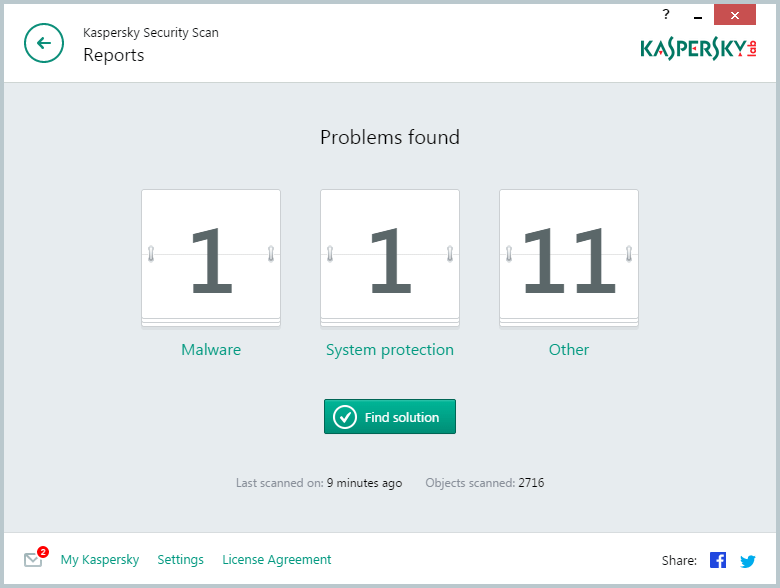This screenshot has height=588, width=780.
Task: Open My Kaspersky link
Action: point(100,560)
